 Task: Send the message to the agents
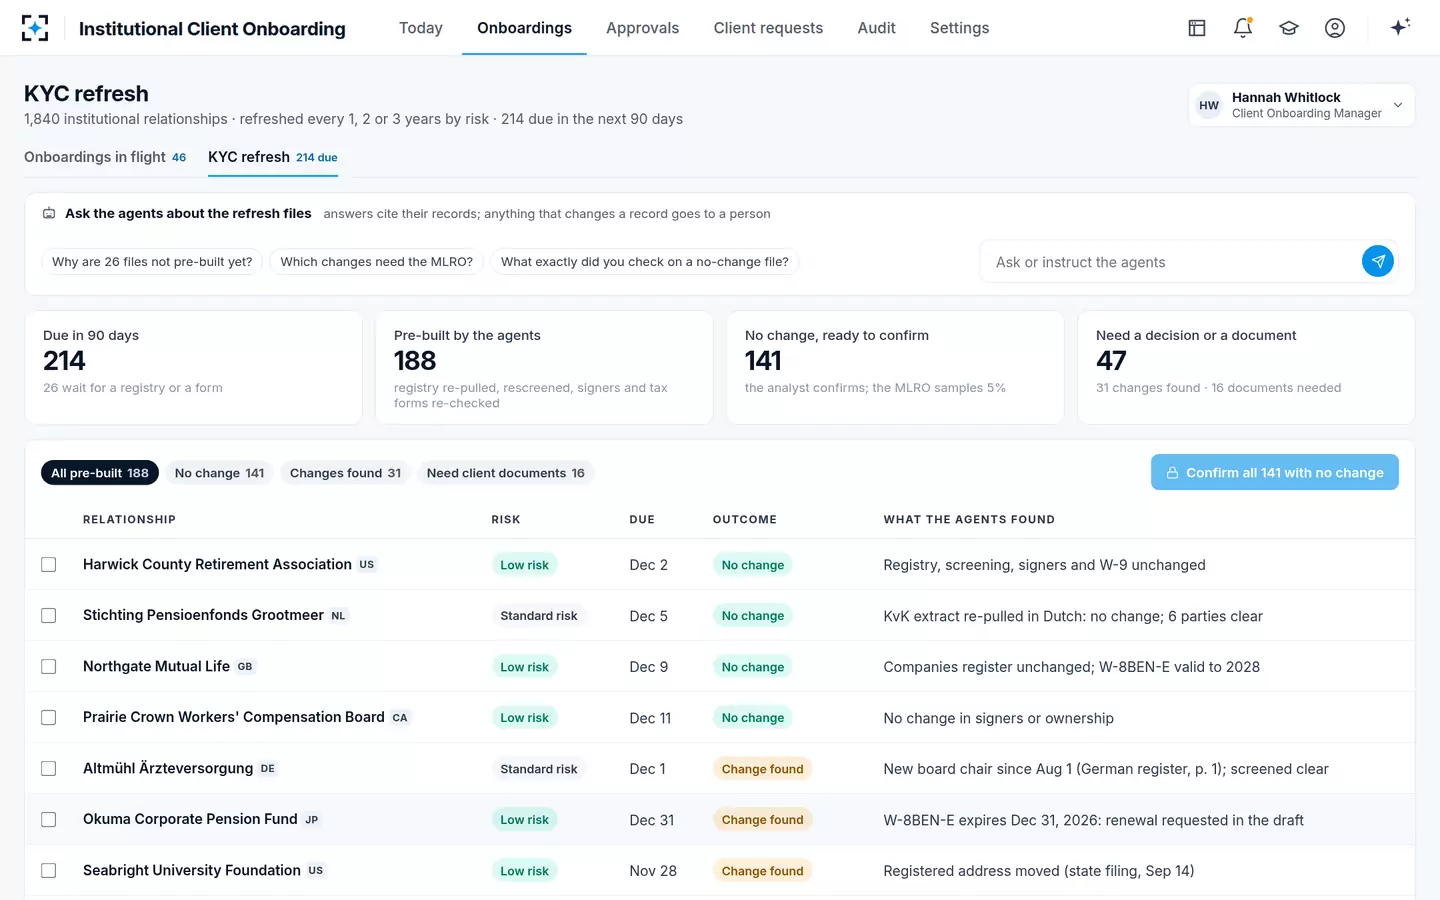(x=1378, y=261)
